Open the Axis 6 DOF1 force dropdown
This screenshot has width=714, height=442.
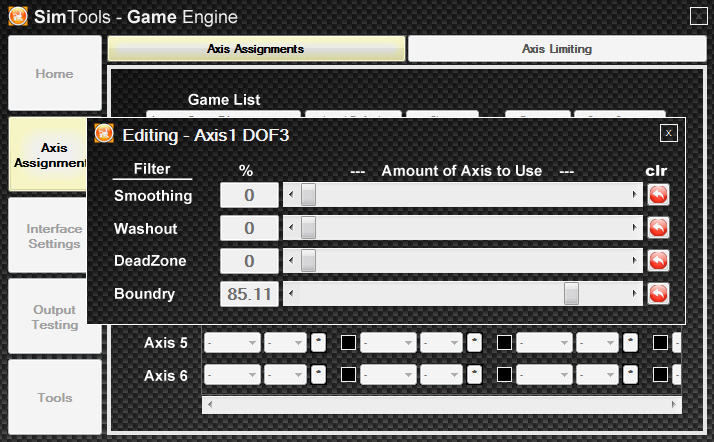click(x=232, y=375)
